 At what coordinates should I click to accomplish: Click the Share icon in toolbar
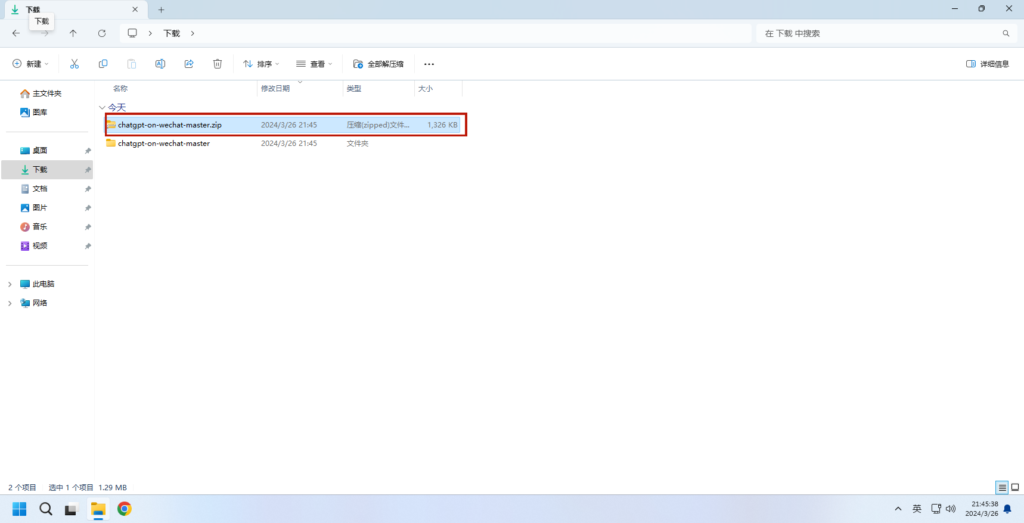(x=189, y=64)
